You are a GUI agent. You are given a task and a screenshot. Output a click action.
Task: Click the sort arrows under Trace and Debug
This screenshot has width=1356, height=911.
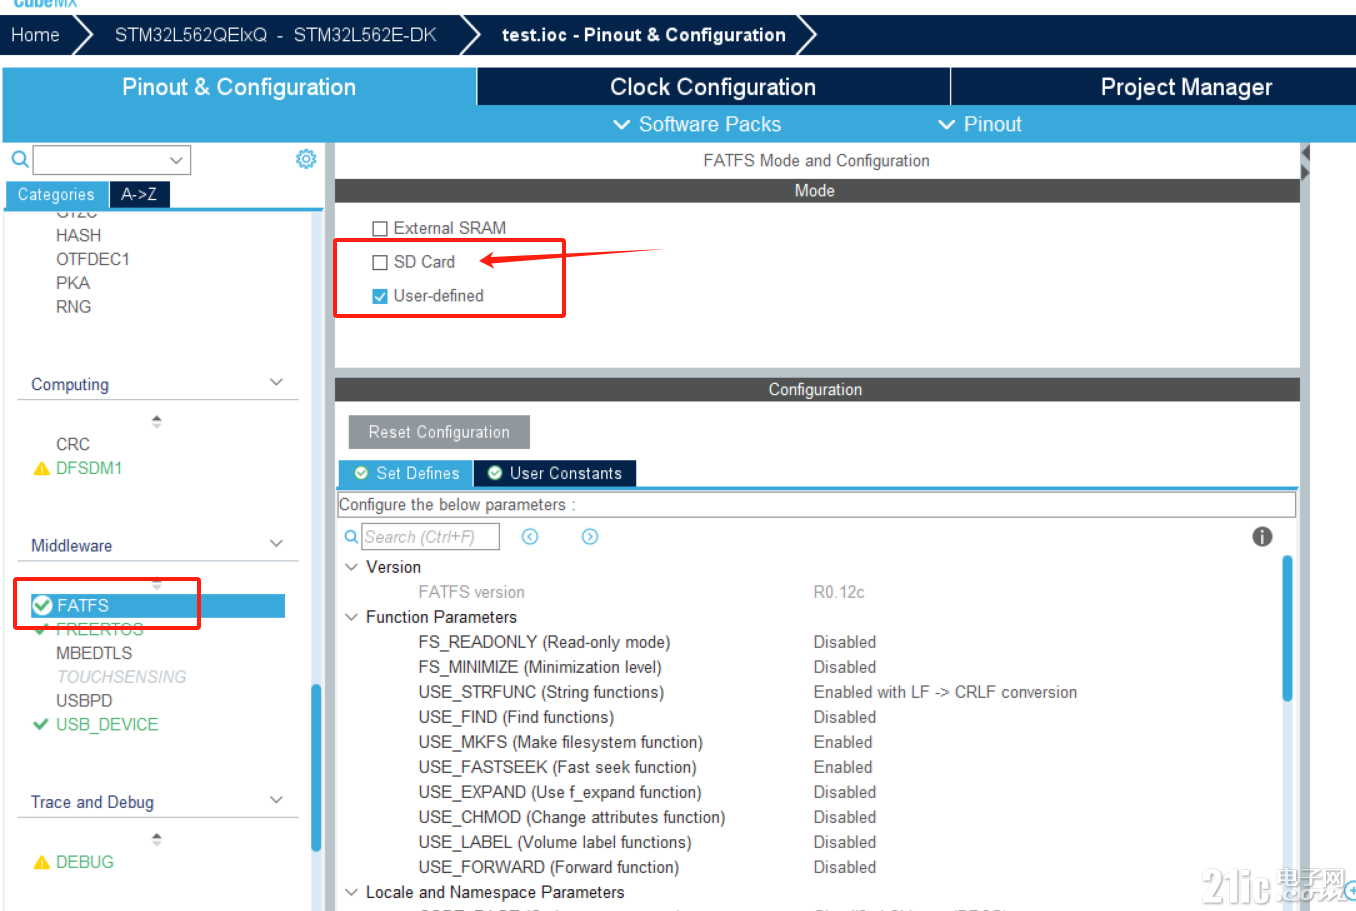click(x=156, y=839)
